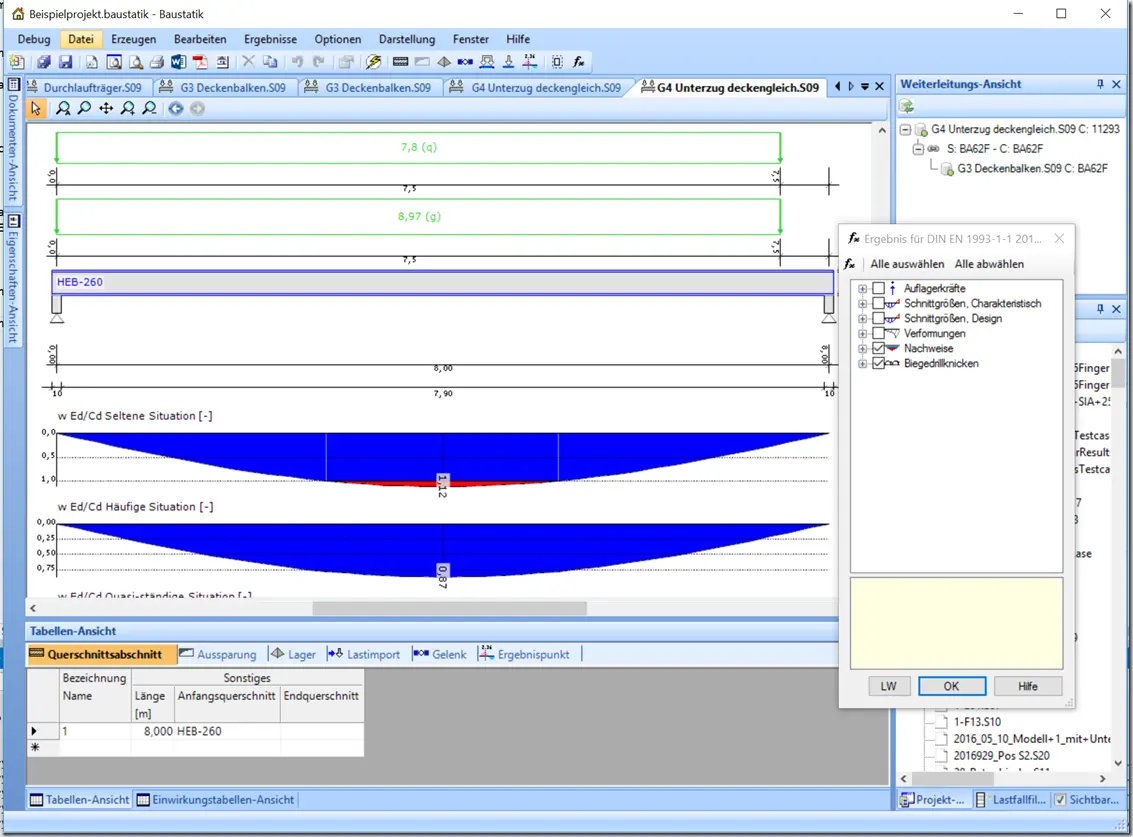Select the arrow pointer tool in view toolbar
The image size is (1133, 837).
[x=36, y=108]
